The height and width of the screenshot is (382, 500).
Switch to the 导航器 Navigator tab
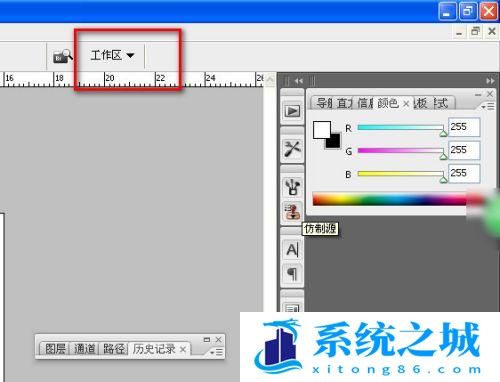pos(323,103)
